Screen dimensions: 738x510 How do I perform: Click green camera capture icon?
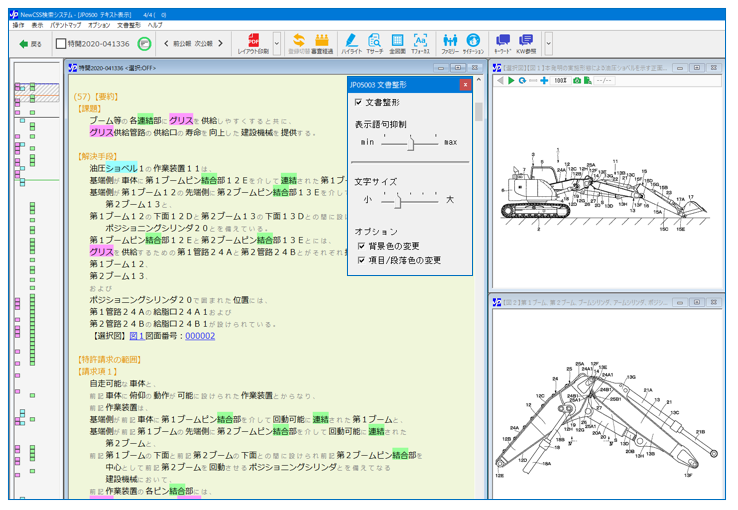[x=577, y=81]
